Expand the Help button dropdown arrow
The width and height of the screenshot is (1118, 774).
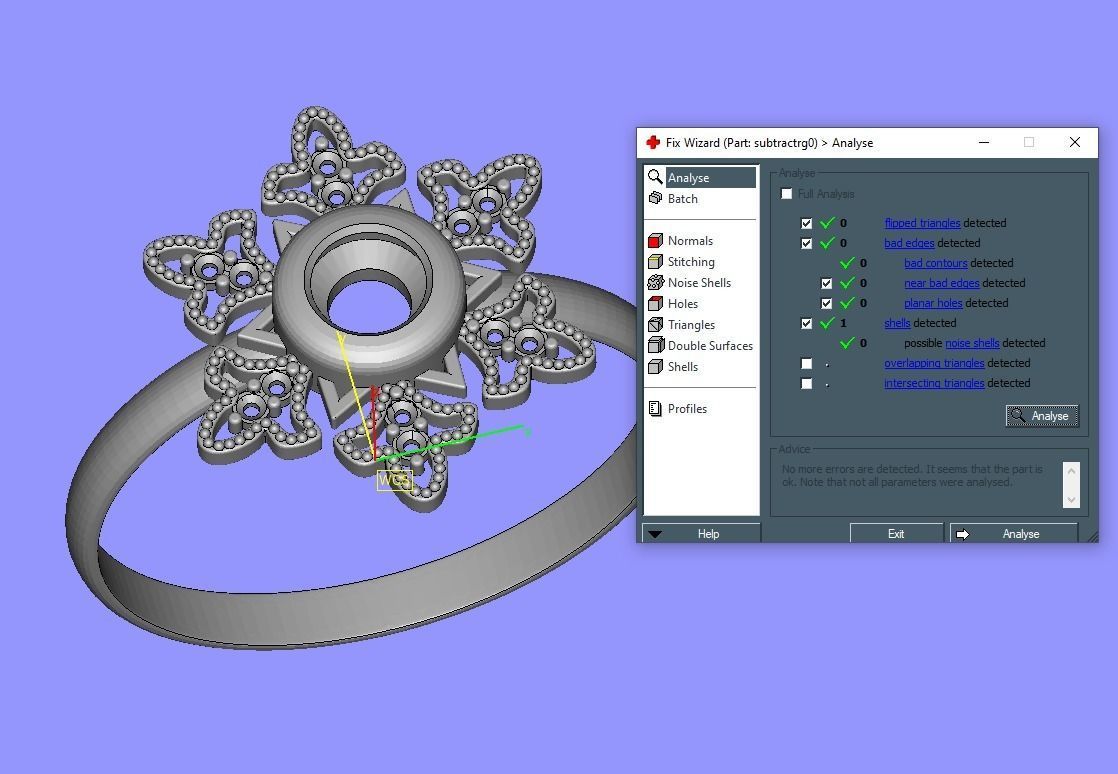[655, 534]
